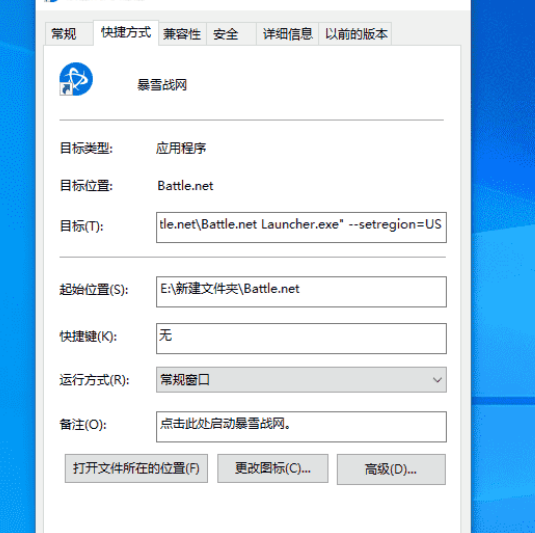Switch to the 详细信息 tab
The image size is (535, 533).
(287, 34)
